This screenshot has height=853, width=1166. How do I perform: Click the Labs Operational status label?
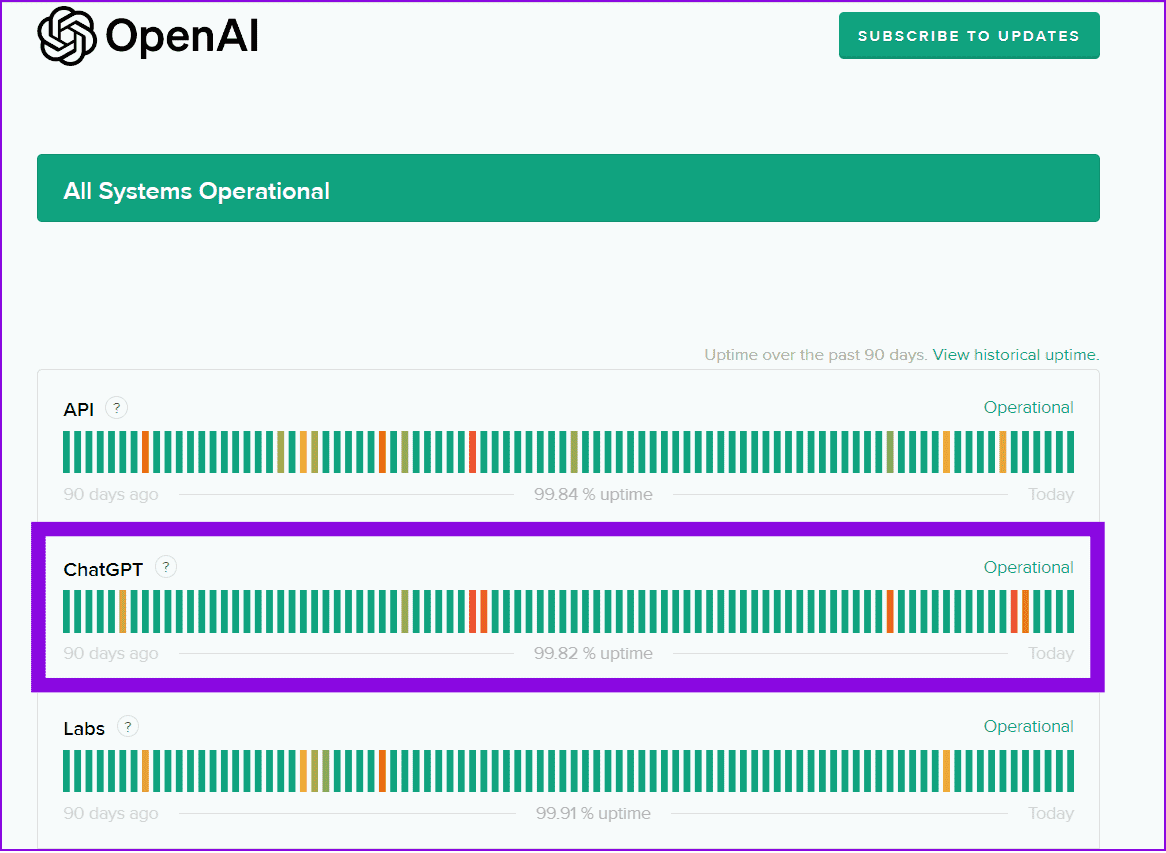click(x=1028, y=727)
